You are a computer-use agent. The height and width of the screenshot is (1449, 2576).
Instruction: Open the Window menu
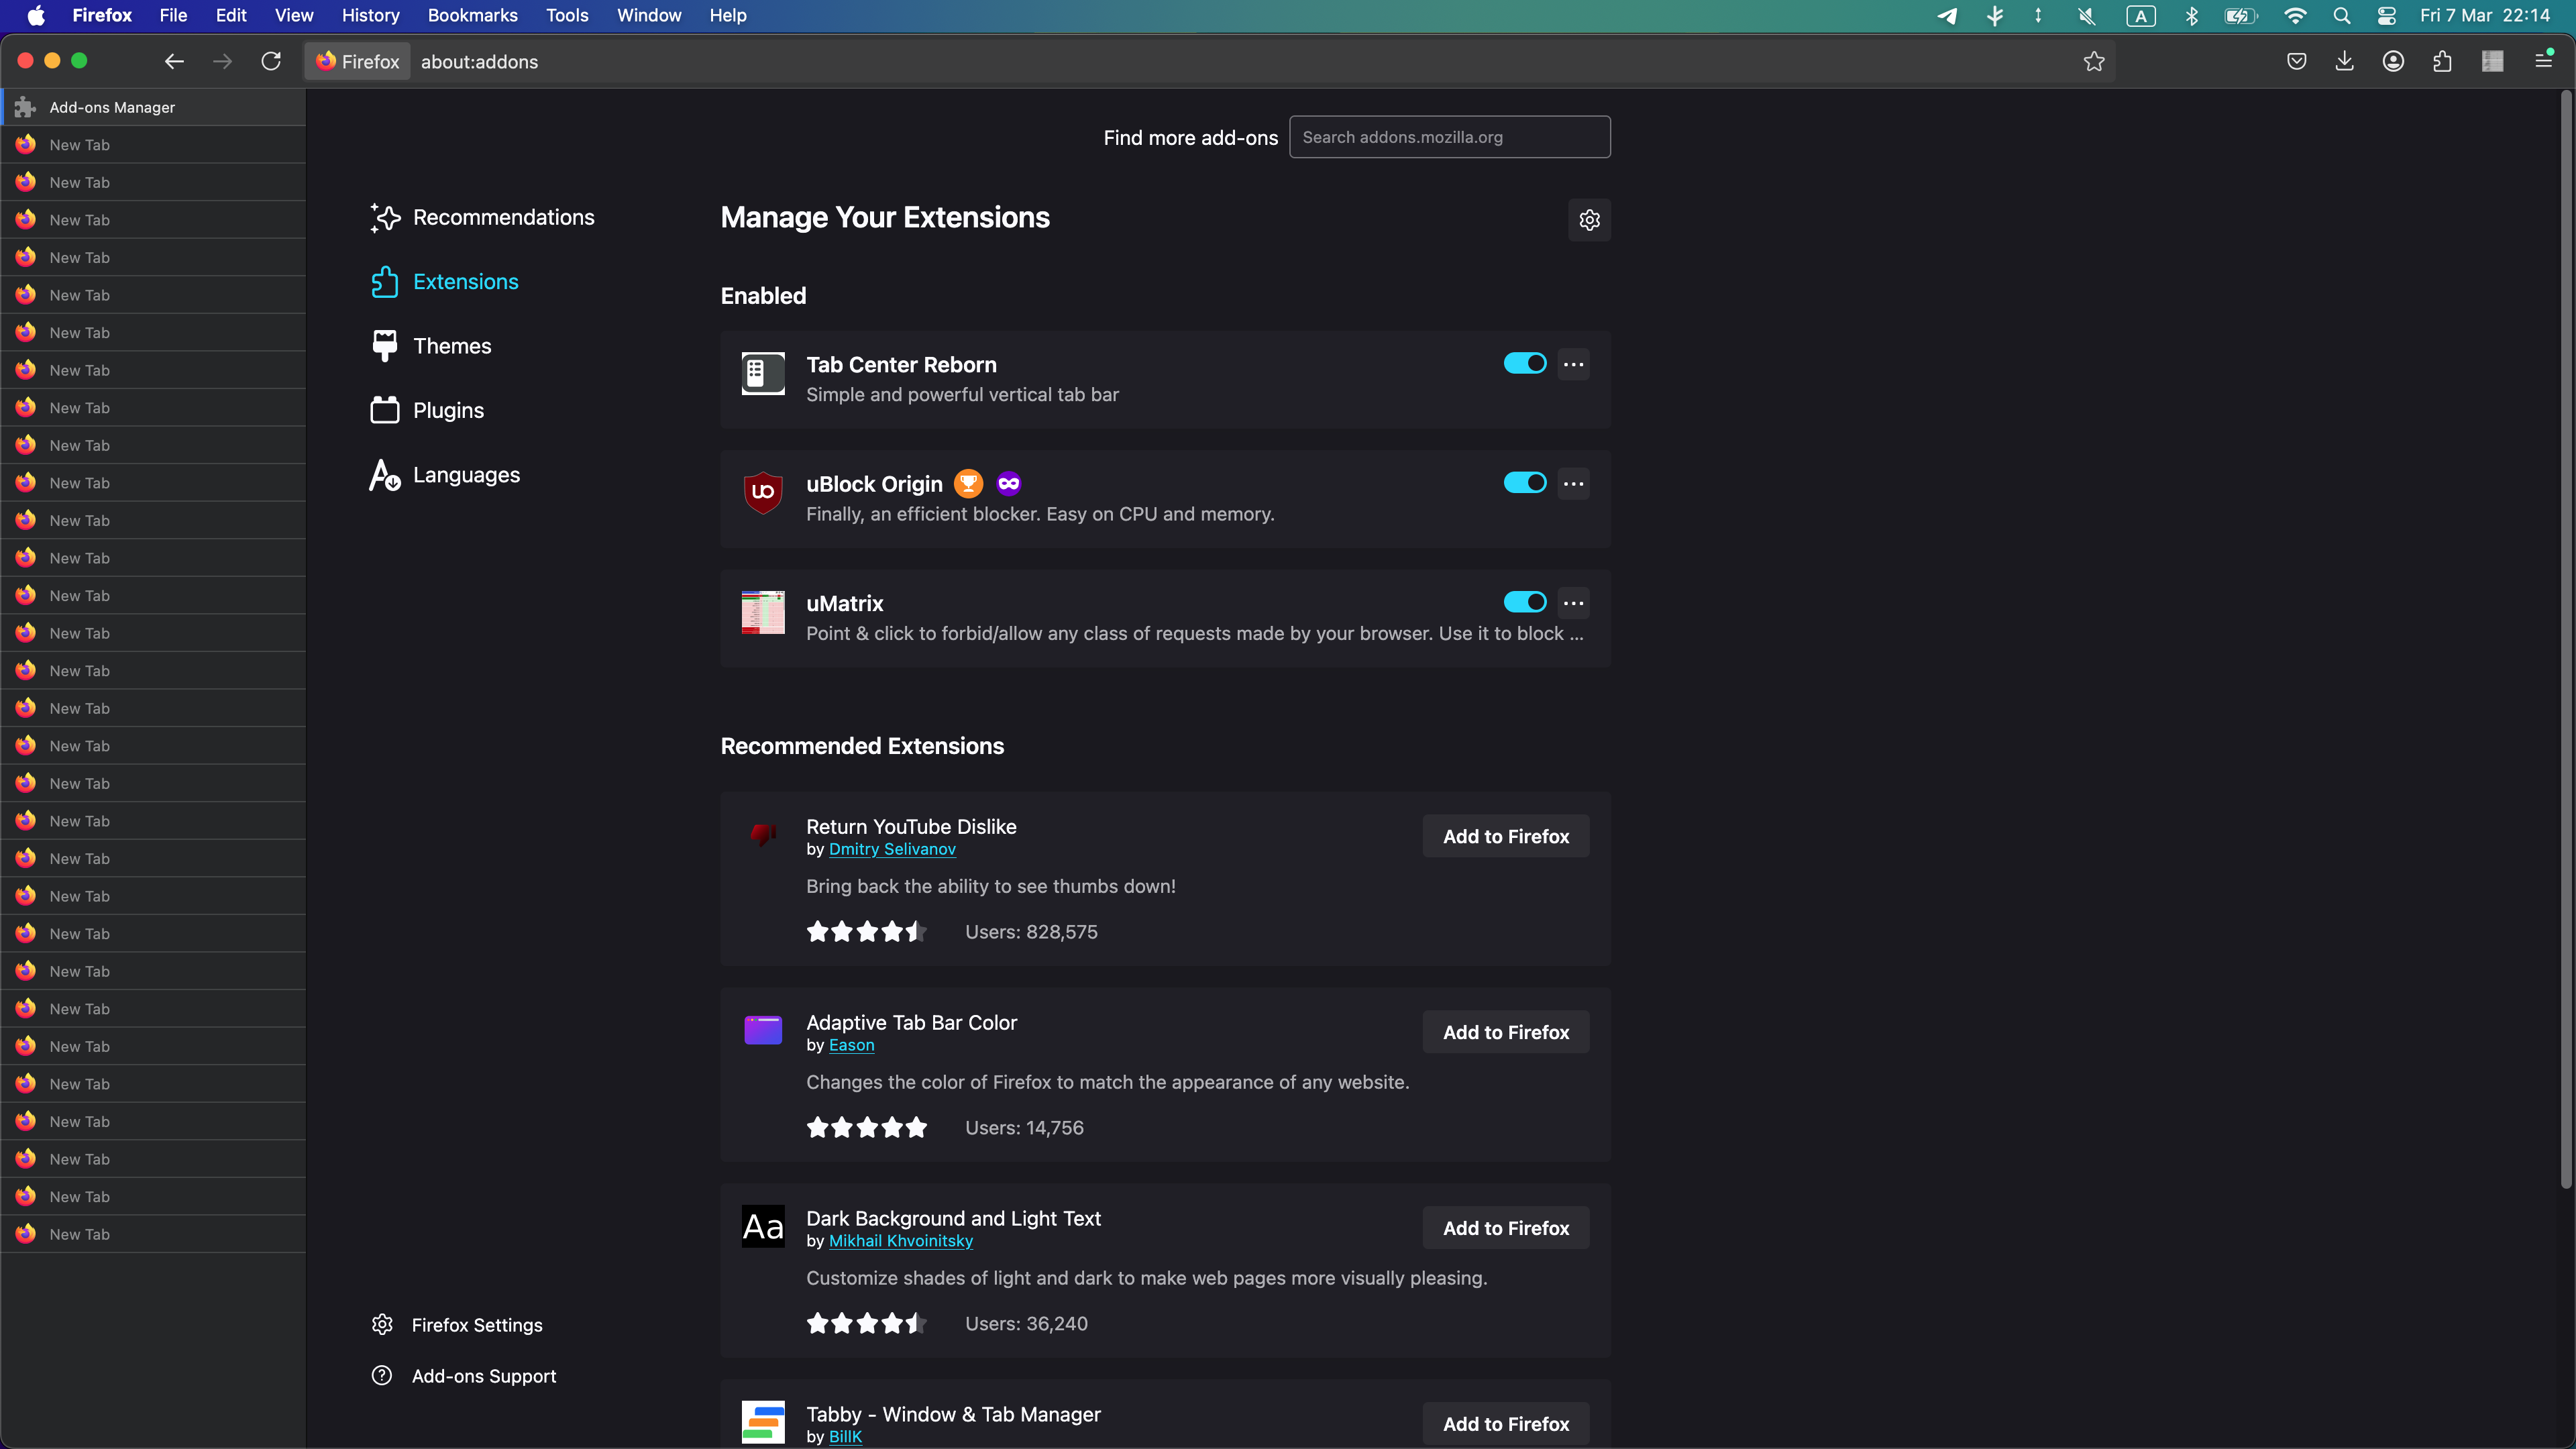[x=649, y=16]
